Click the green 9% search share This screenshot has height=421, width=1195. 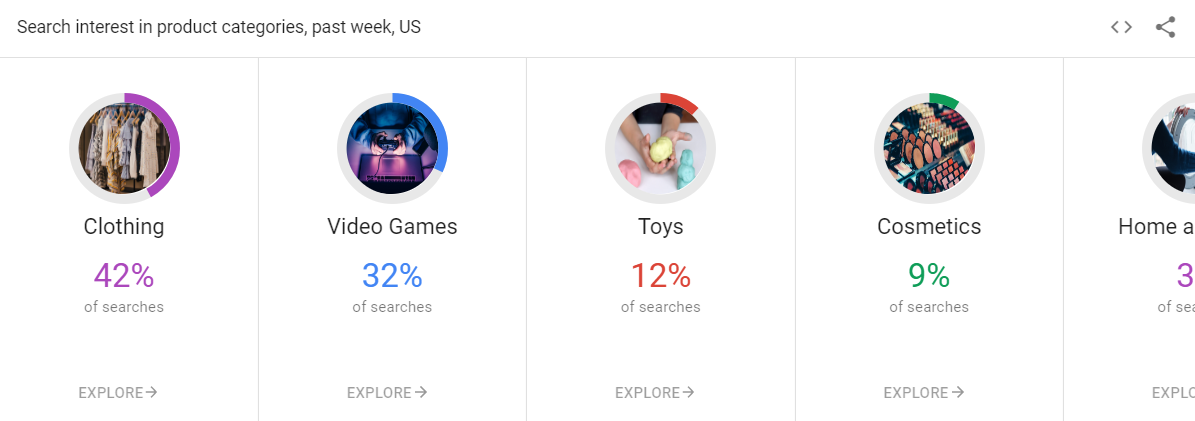pos(929,275)
